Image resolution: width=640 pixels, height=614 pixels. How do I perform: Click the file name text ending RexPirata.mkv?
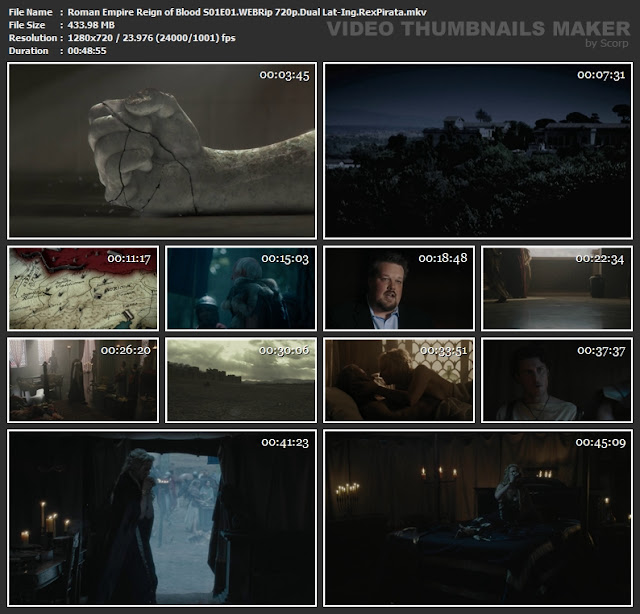[x=247, y=12]
